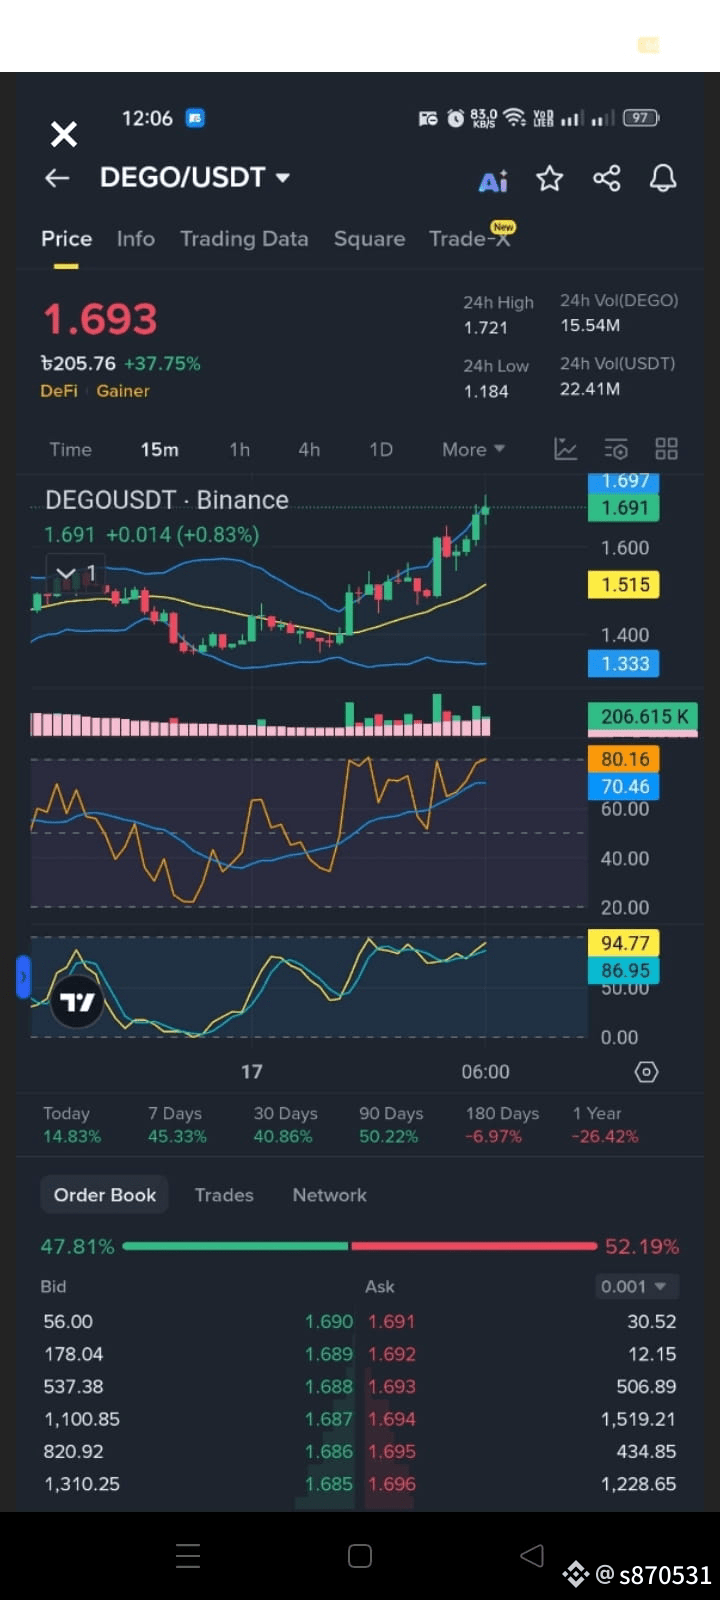The height and width of the screenshot is (1600, 720).
Task: Open the Trading Data tab
Action: click(x=244, y=239)
